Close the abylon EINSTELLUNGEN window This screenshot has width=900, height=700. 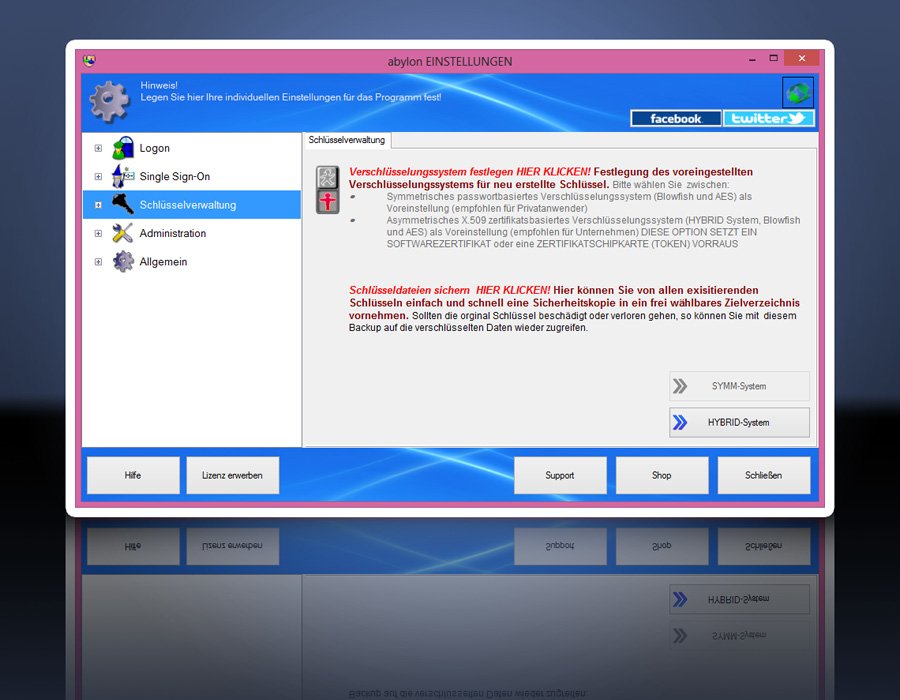click(x=801, y=58)
